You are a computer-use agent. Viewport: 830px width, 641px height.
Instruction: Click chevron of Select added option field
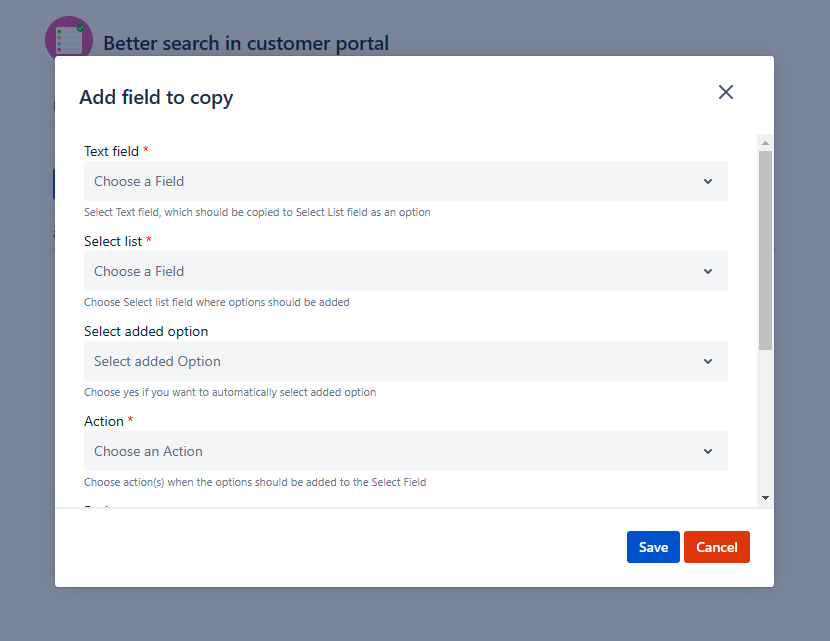pyautogui.click(x=708, y=362)
